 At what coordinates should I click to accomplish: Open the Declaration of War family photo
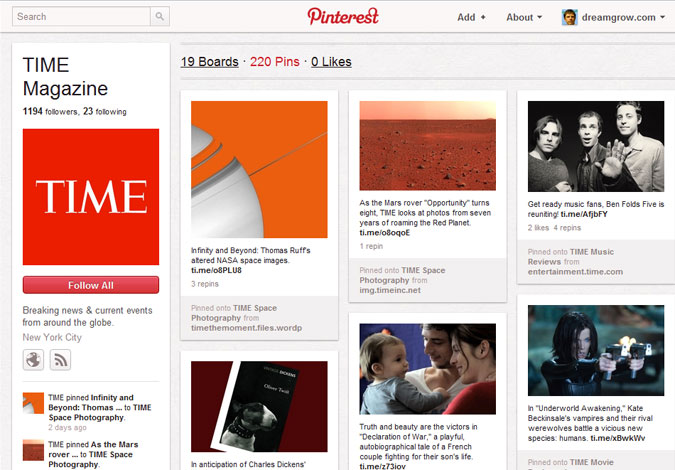[427, 369]
